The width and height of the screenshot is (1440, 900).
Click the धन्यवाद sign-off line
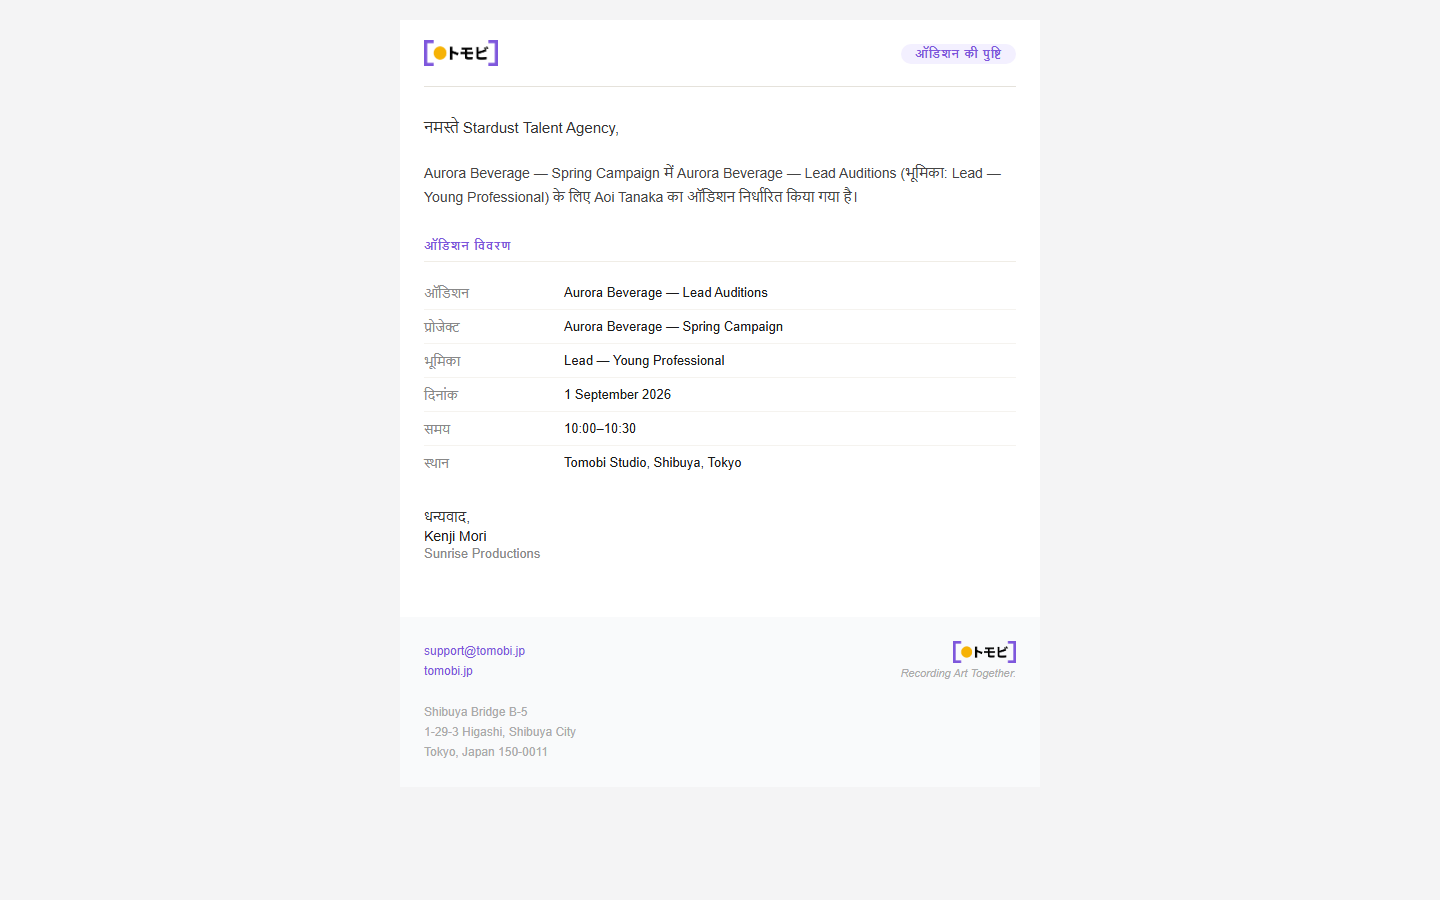[x=447, y=517]
